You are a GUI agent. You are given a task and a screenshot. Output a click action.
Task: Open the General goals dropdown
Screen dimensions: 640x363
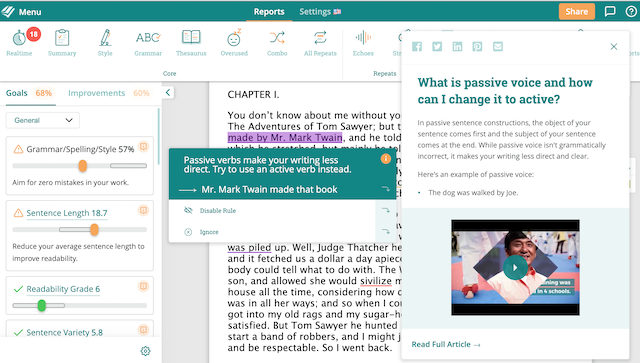tap(42, 120)
